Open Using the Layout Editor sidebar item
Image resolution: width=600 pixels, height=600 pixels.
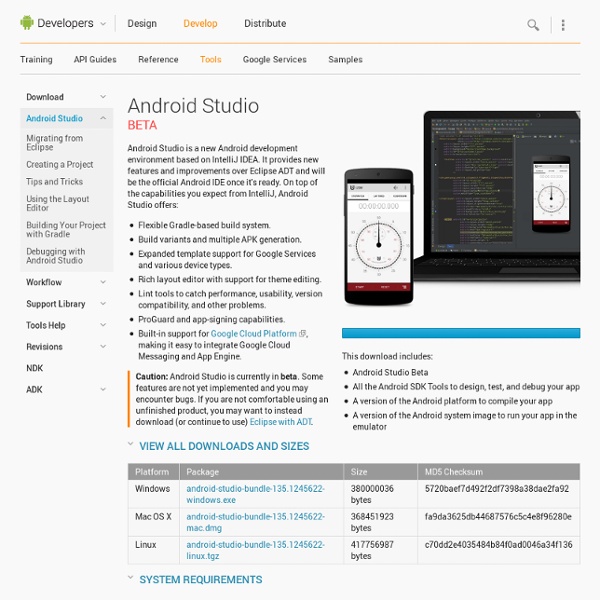[58, 203]
